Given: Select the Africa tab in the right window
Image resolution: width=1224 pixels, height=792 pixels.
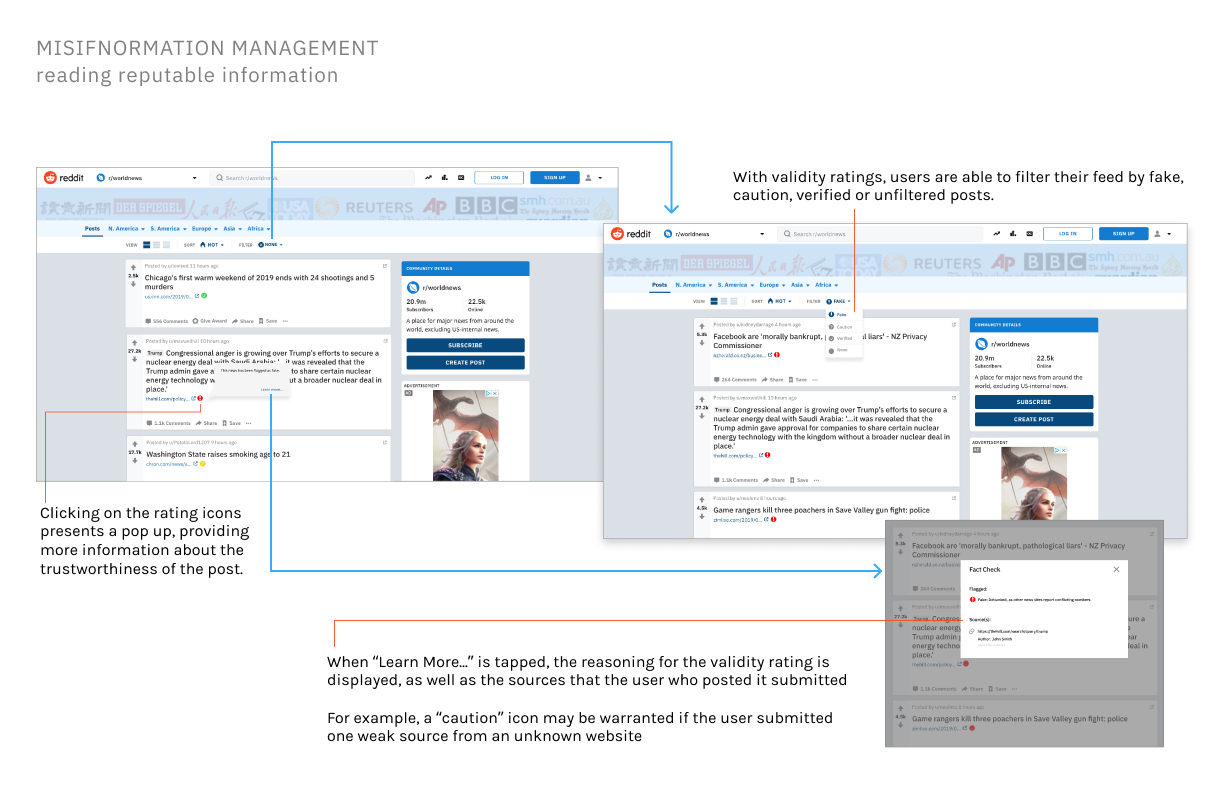Looking at the screenshot, I should click(x=825, y=285).
